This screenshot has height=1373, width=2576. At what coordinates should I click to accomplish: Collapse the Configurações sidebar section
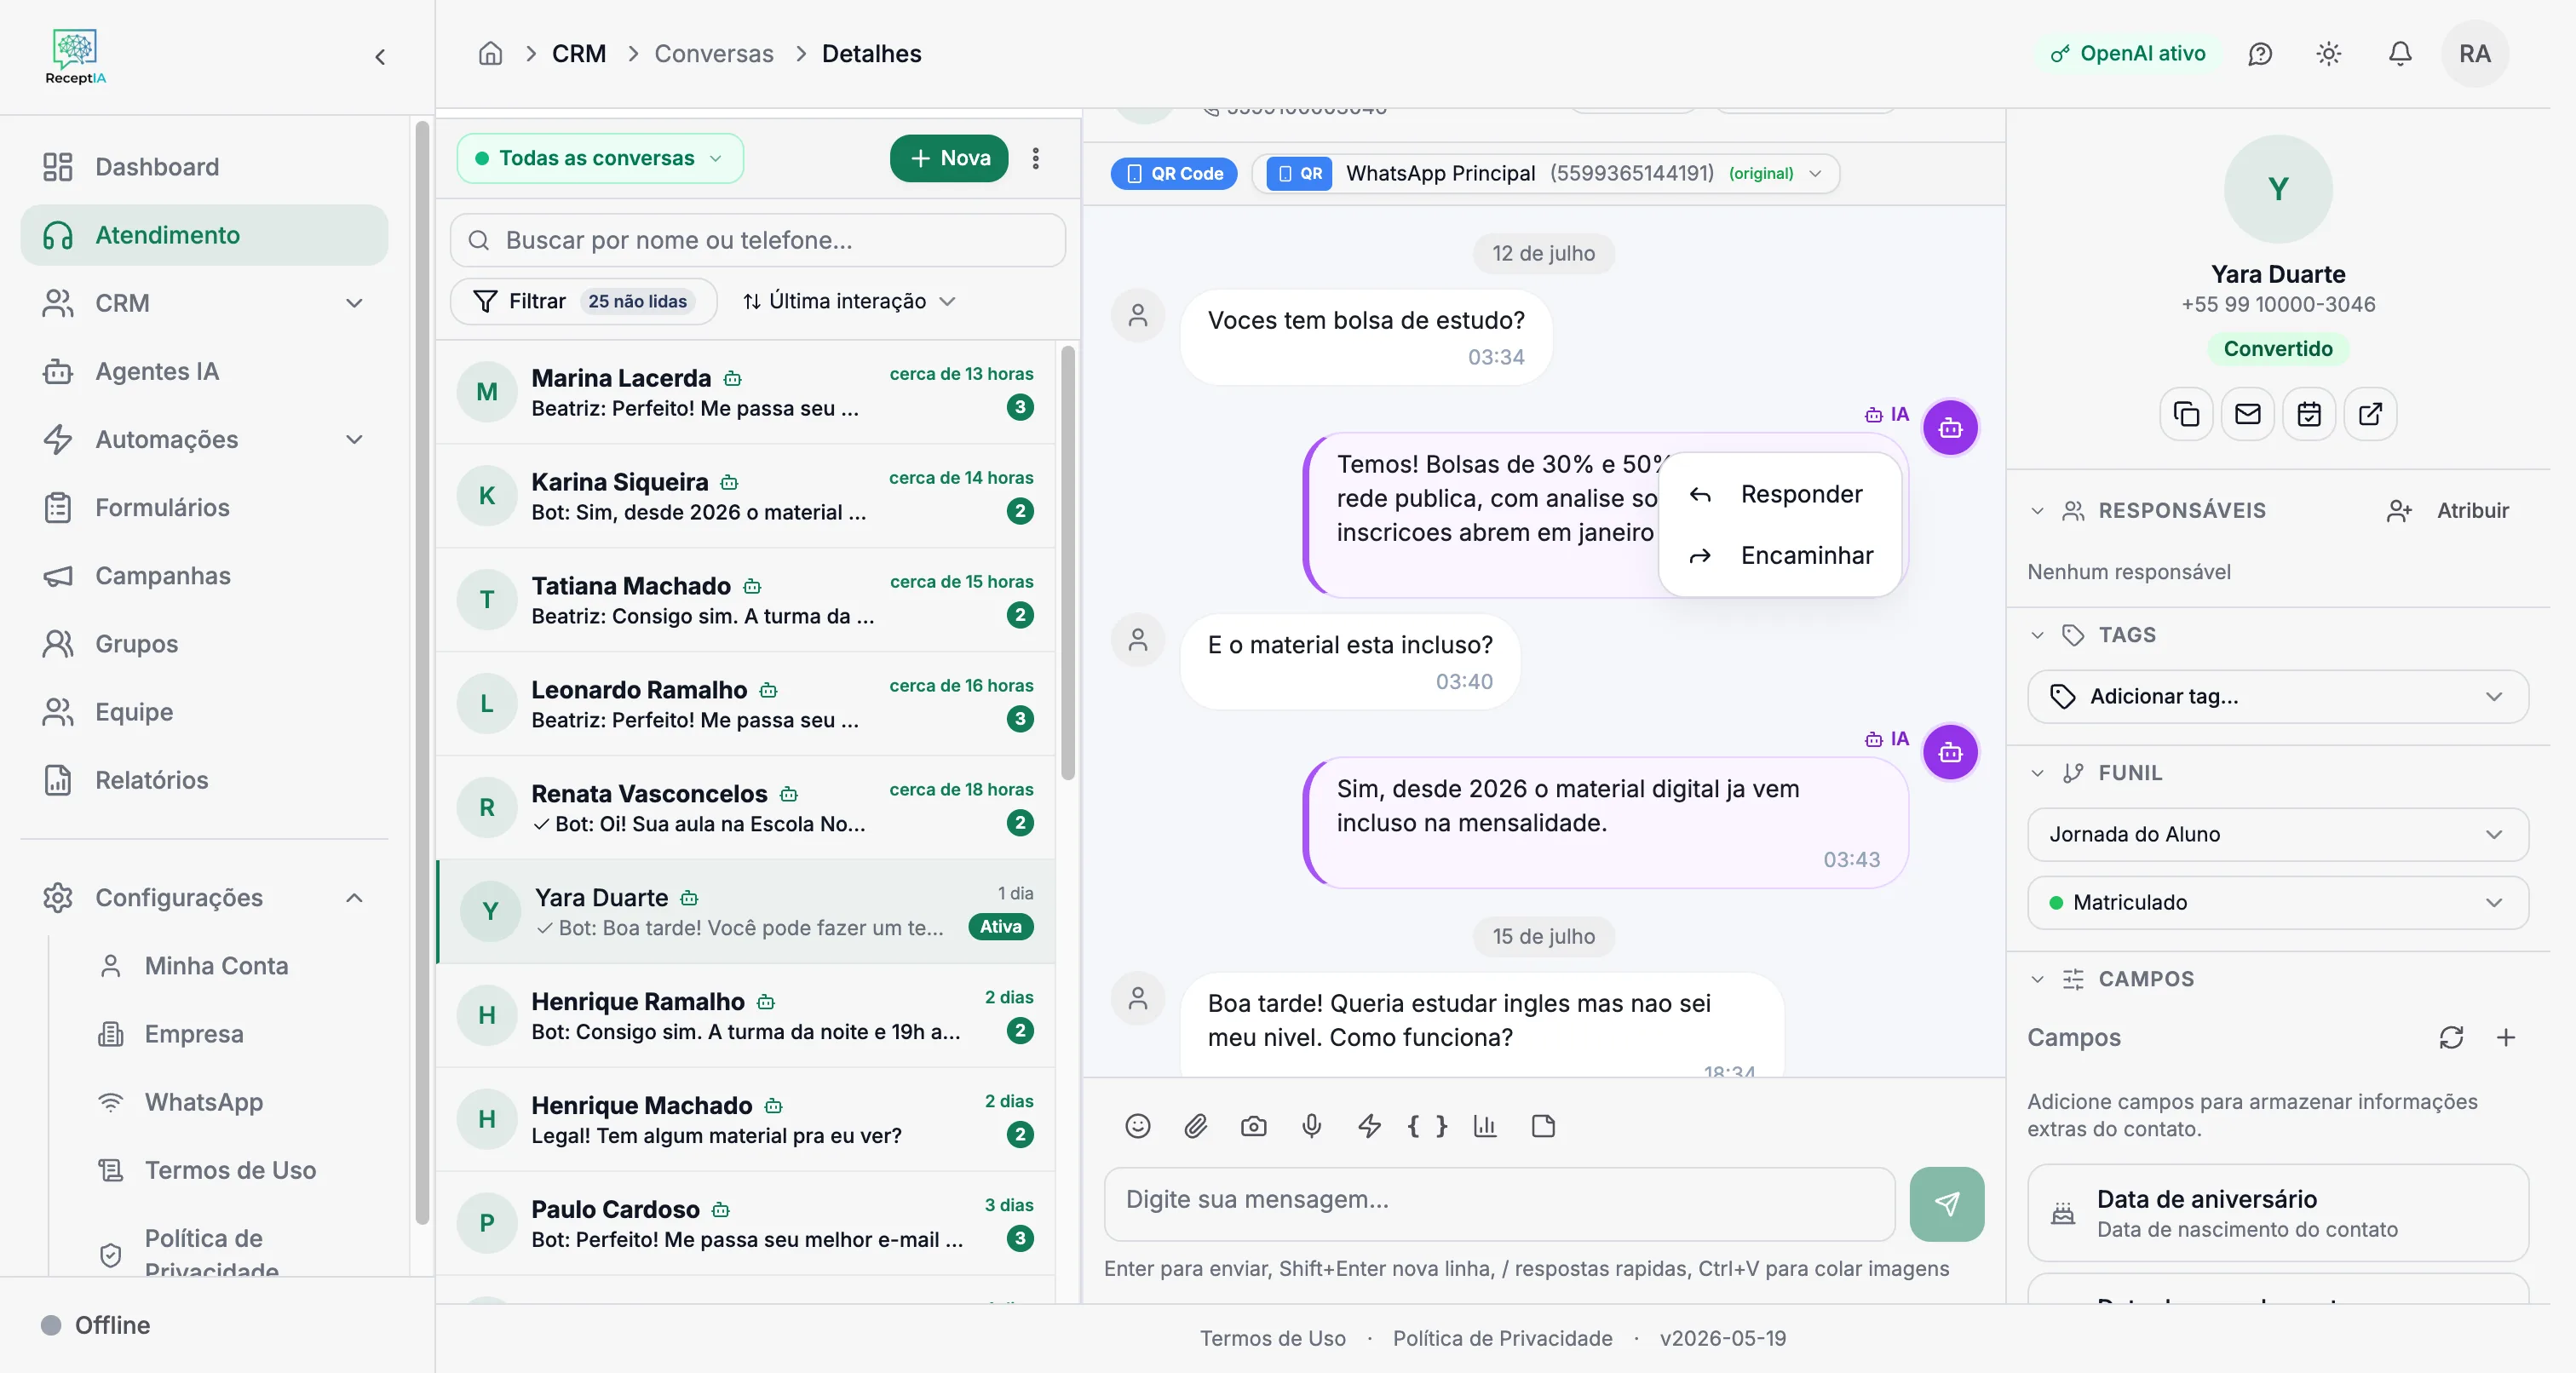tap(354, 898)
